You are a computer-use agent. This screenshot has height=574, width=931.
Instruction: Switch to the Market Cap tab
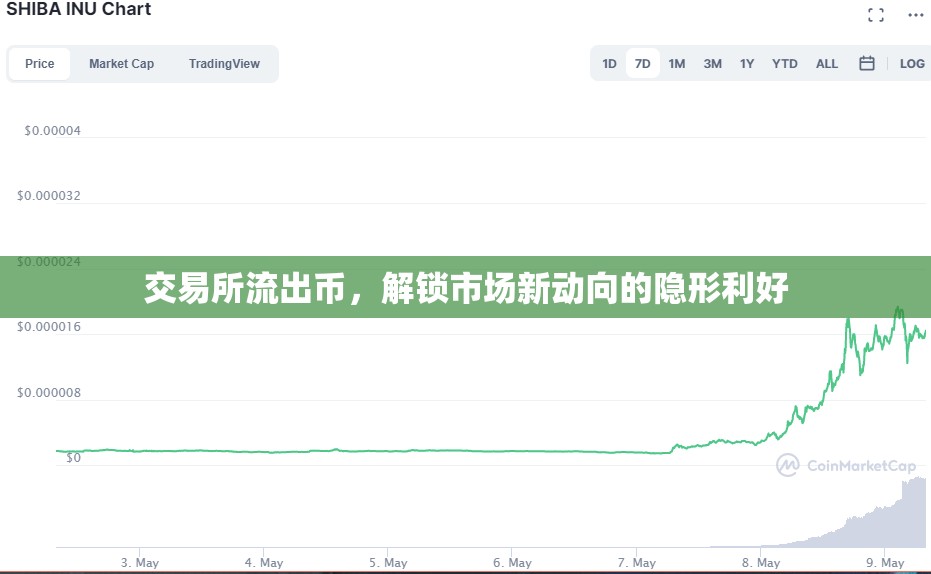pyautogui.click(x=121, y=64)
